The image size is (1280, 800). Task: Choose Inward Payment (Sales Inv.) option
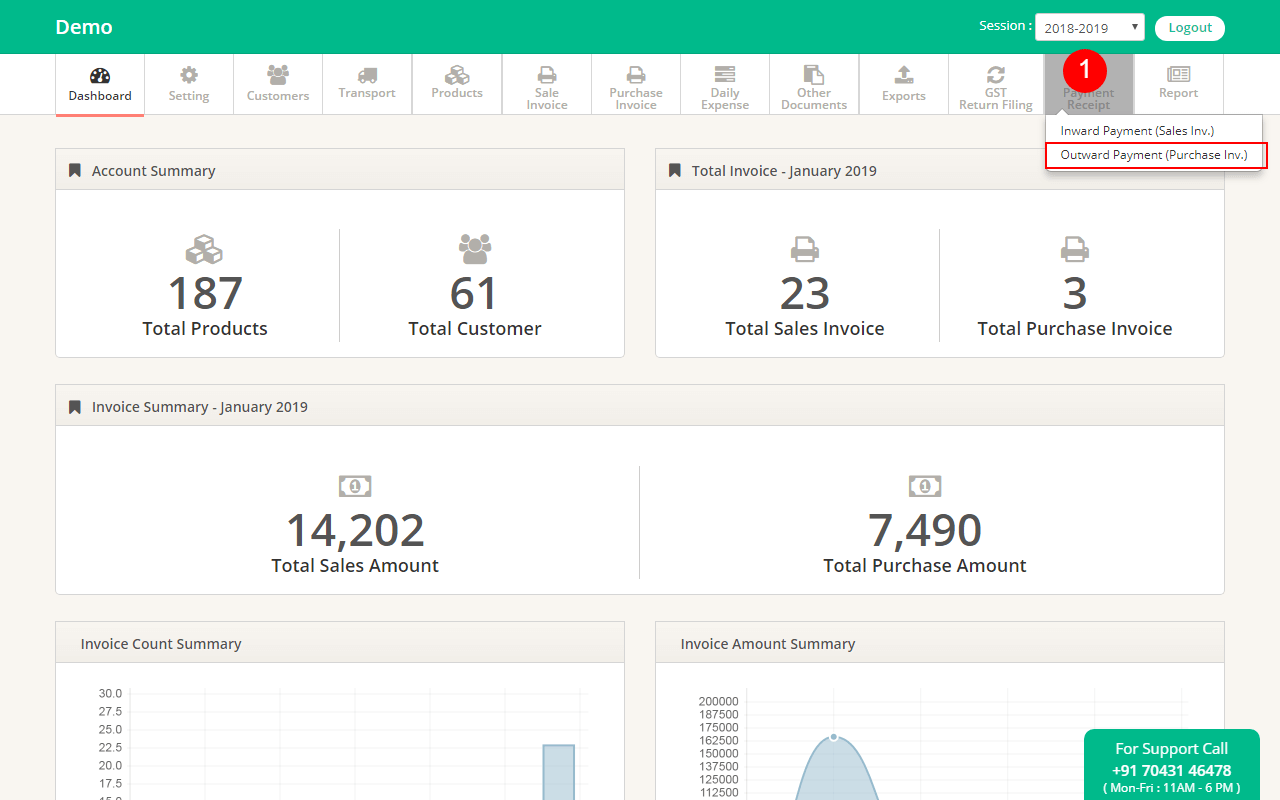click(1137, 131)
